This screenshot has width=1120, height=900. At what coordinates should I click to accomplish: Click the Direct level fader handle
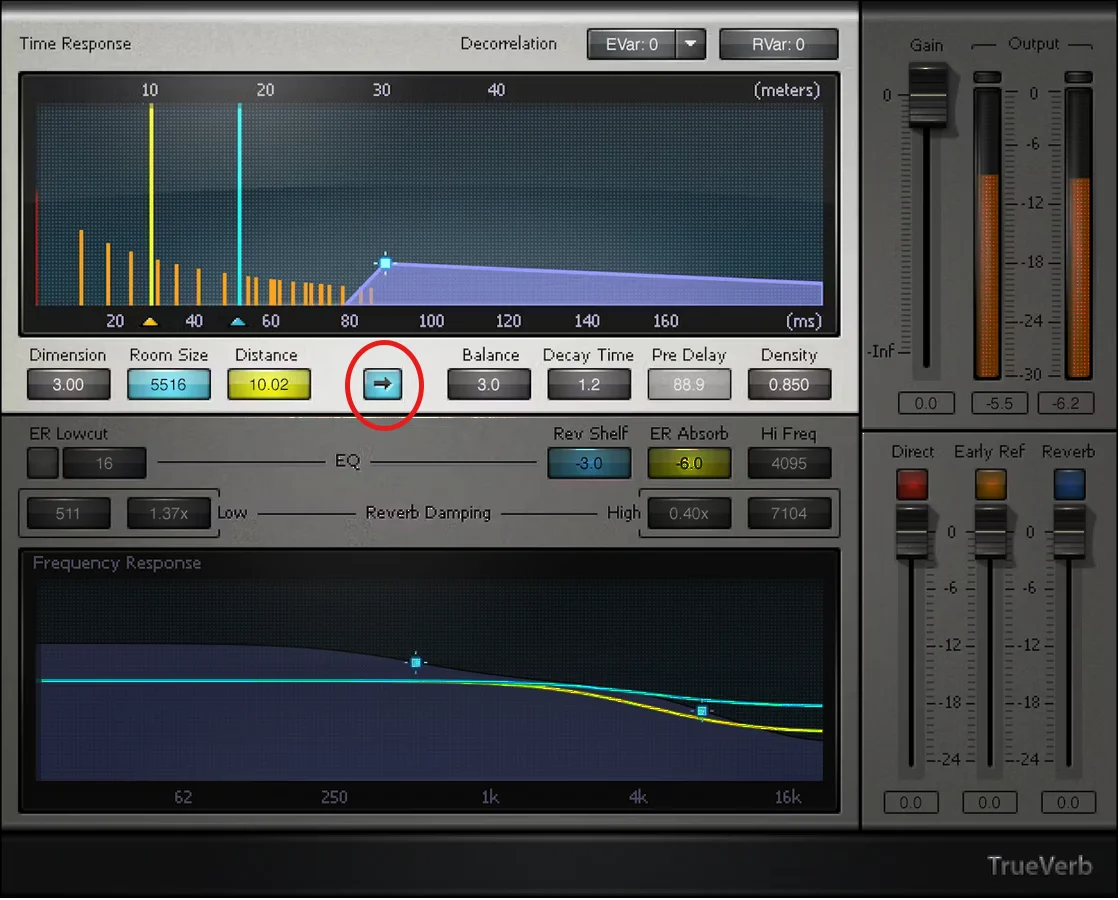912,532
